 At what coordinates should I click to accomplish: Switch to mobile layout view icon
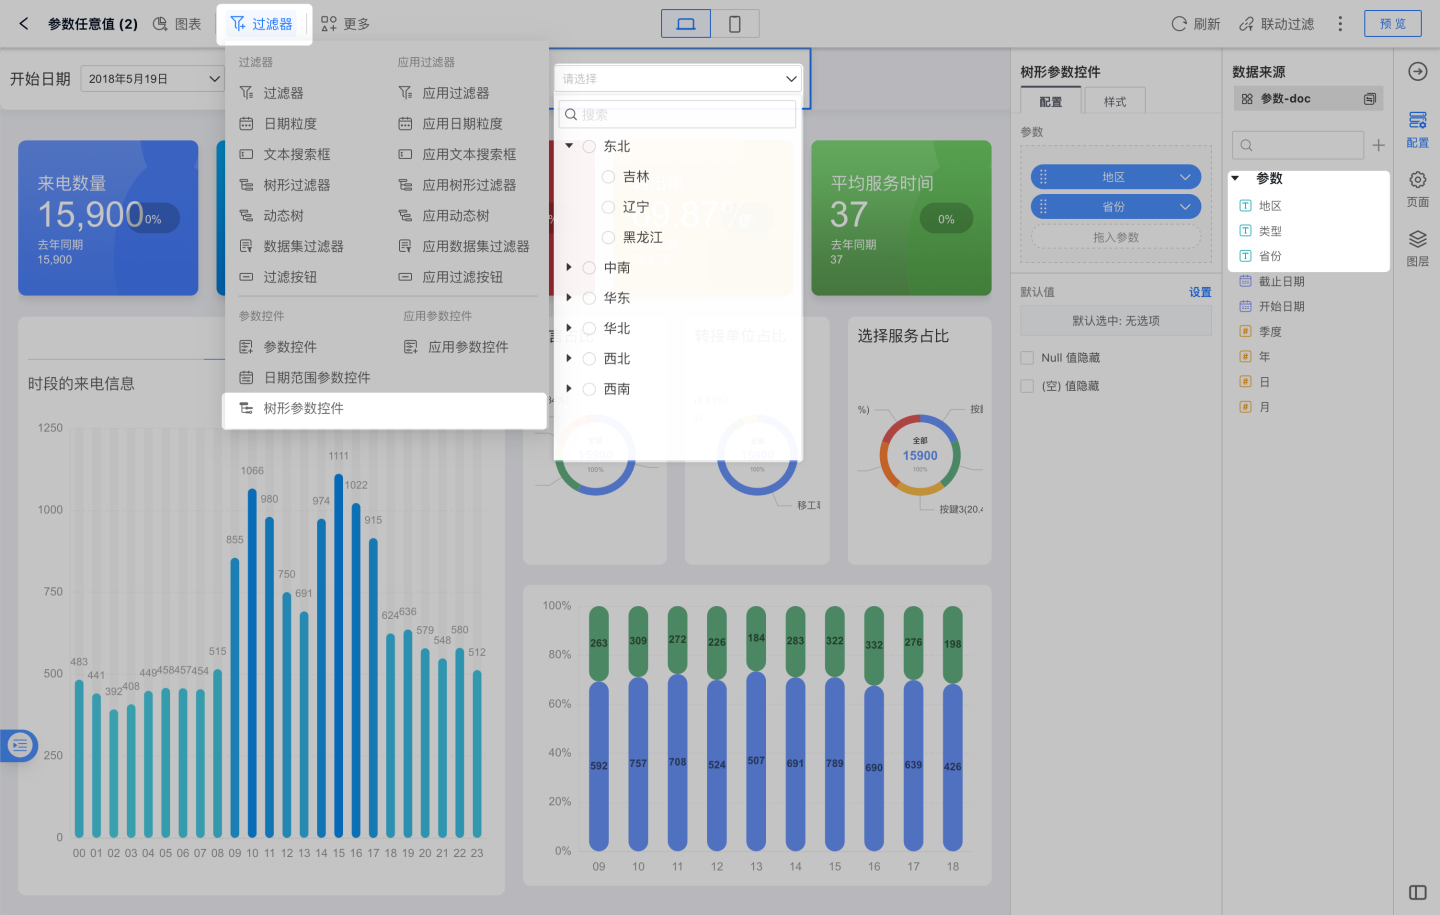point(735,24)
